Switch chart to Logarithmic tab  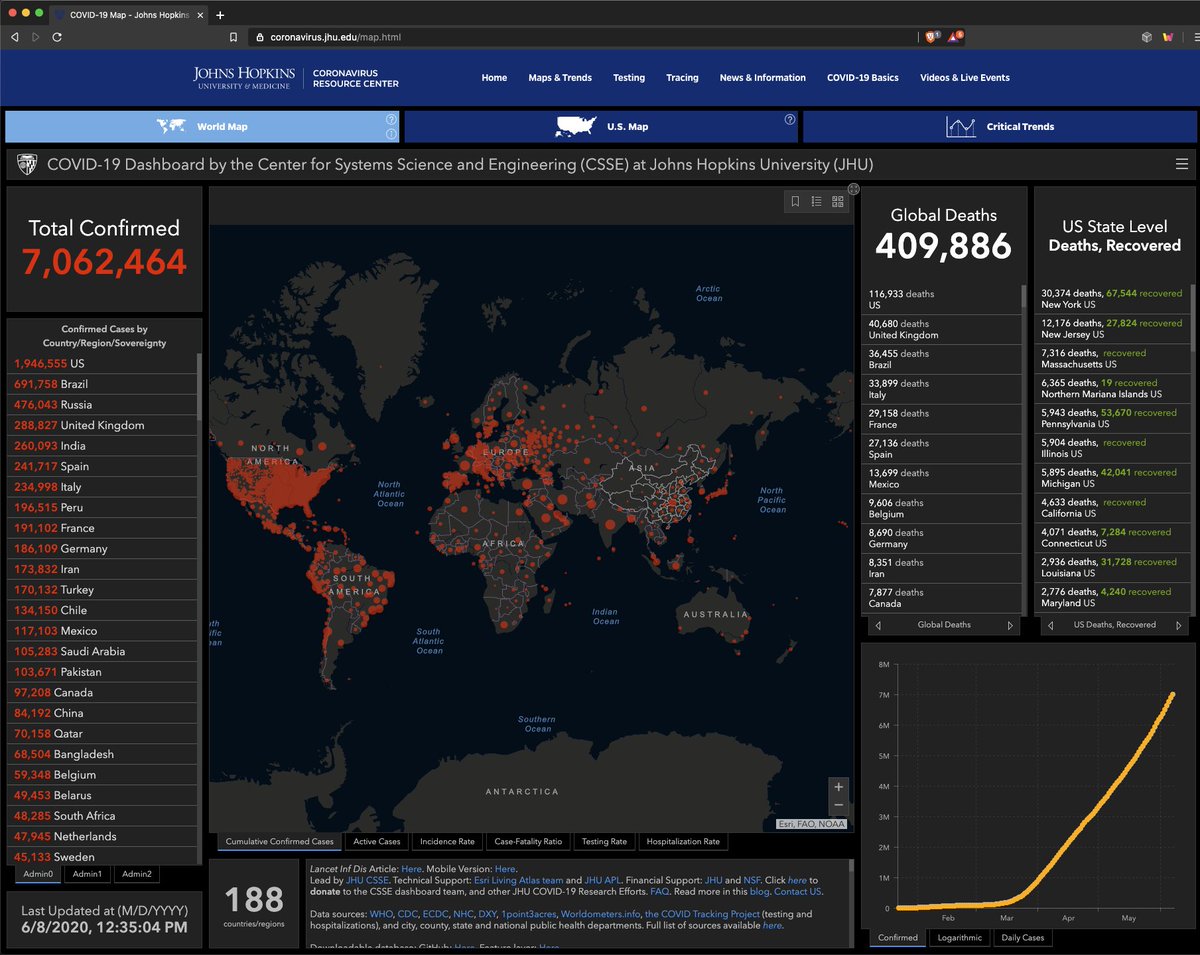(x=960, y=938)
